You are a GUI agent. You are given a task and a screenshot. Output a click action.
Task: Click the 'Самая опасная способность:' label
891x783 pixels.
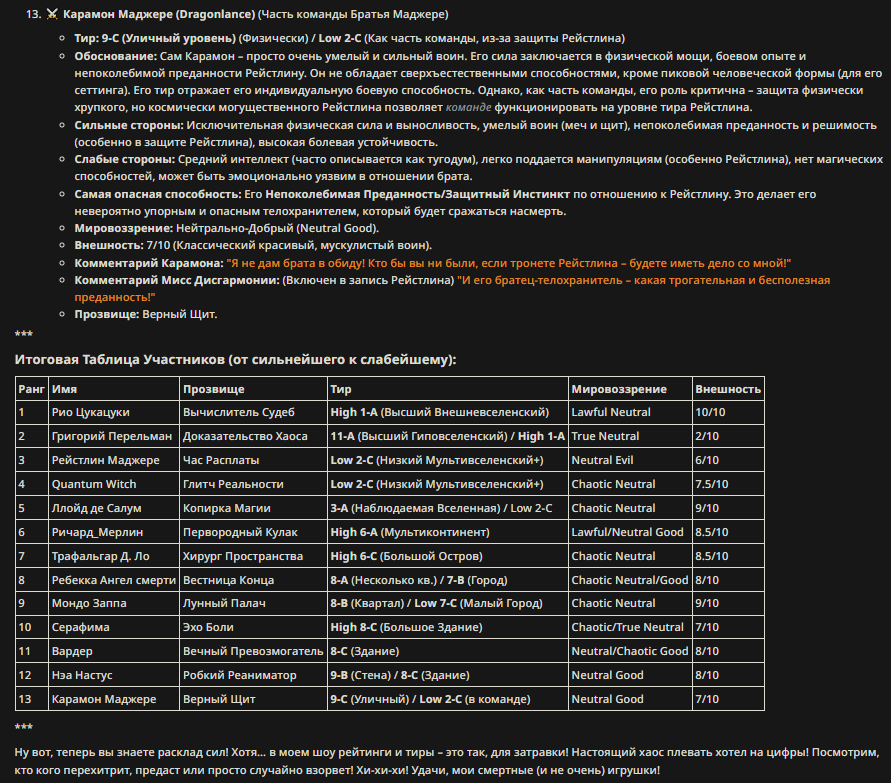click(158, 194)
